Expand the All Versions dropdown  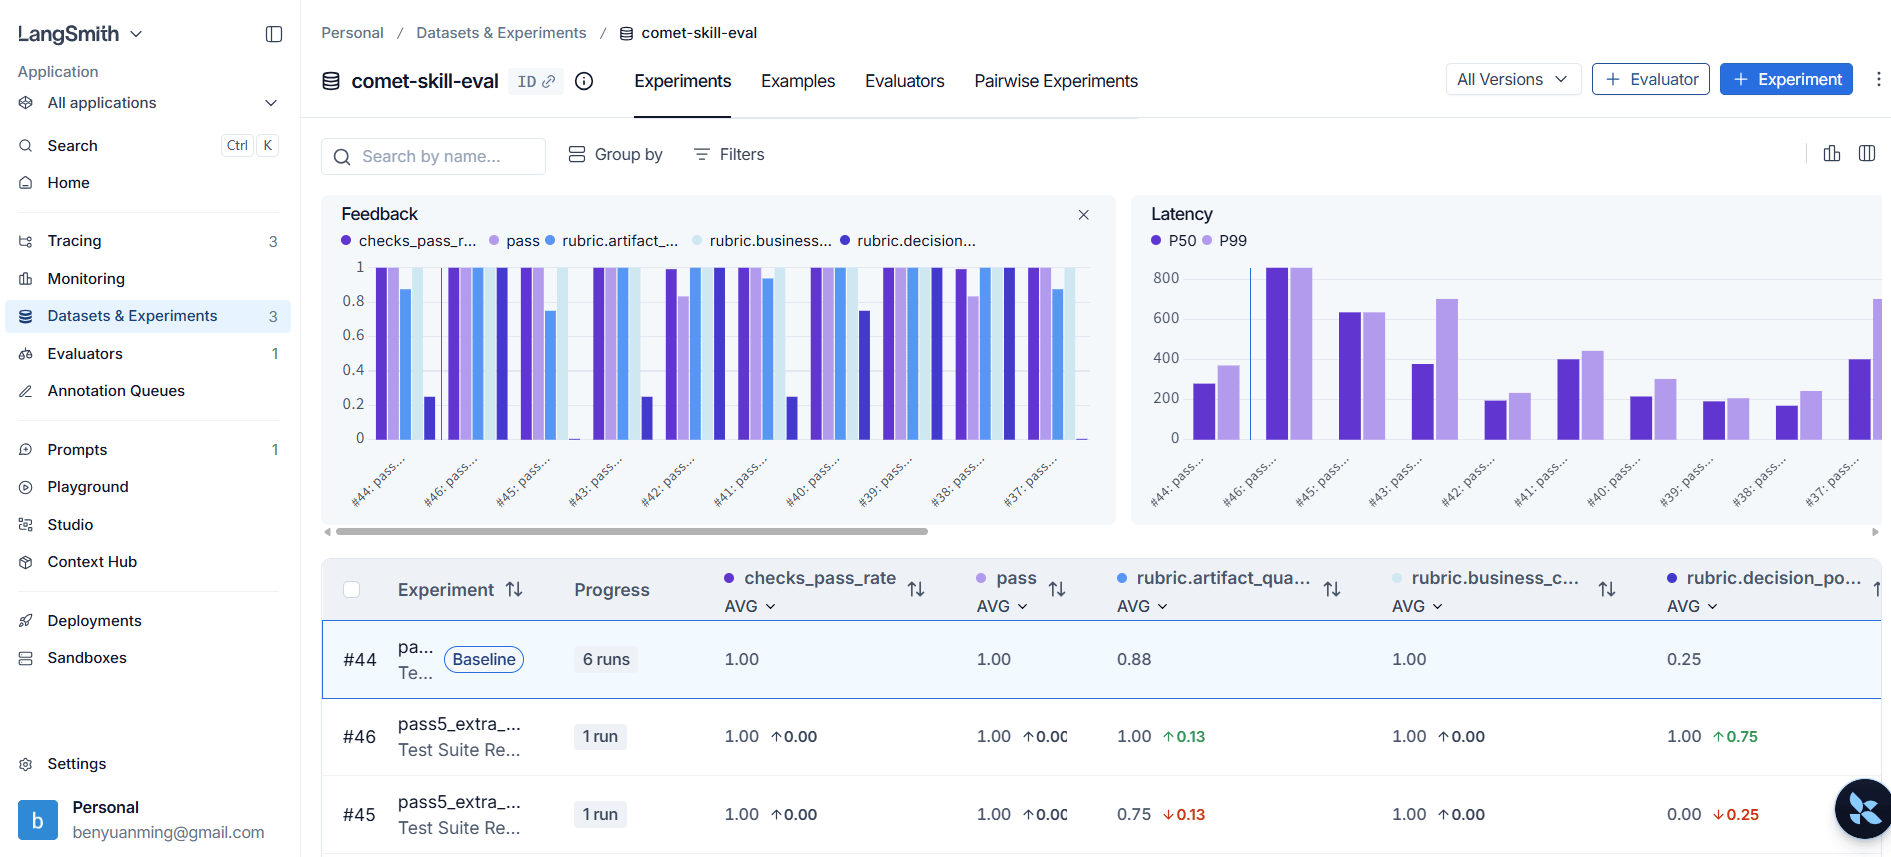pyautogui.click(x=1513, y=79)
